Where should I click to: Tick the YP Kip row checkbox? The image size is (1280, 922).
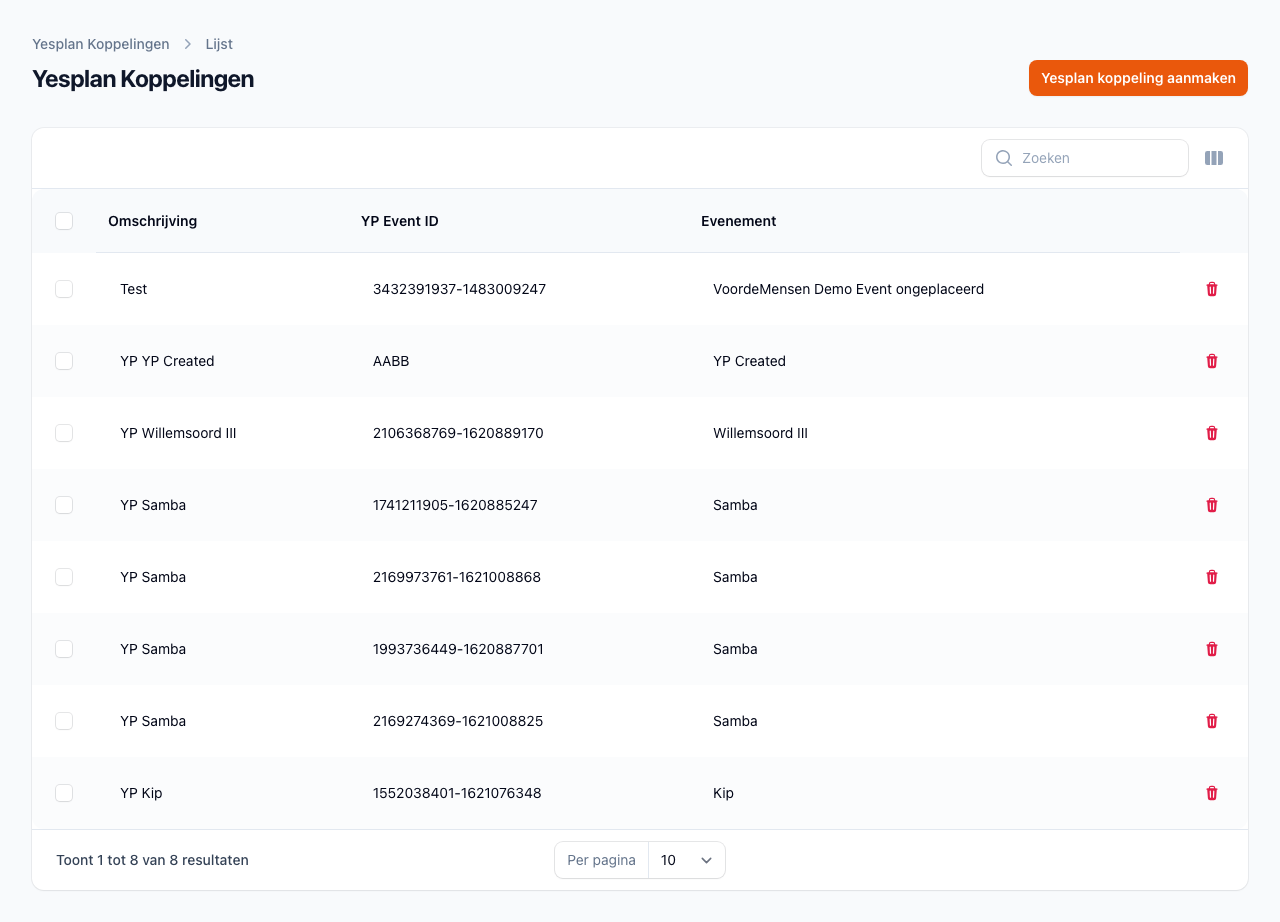(64, 793)
